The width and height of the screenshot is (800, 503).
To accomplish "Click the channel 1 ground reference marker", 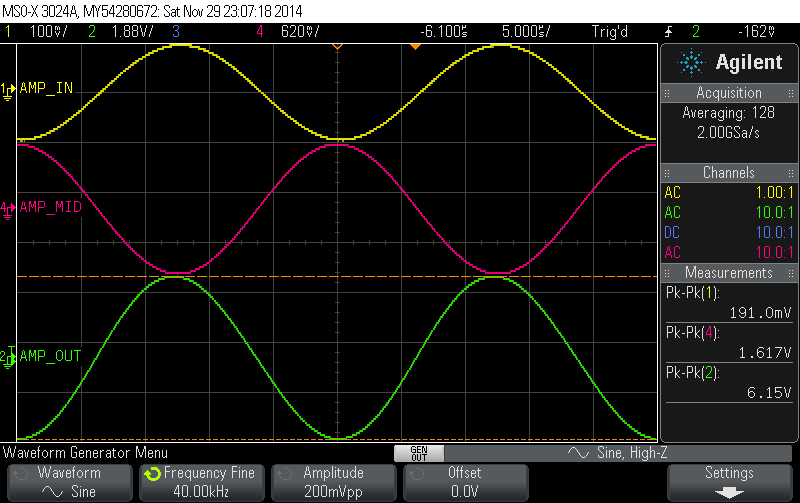I will (8, 92).
